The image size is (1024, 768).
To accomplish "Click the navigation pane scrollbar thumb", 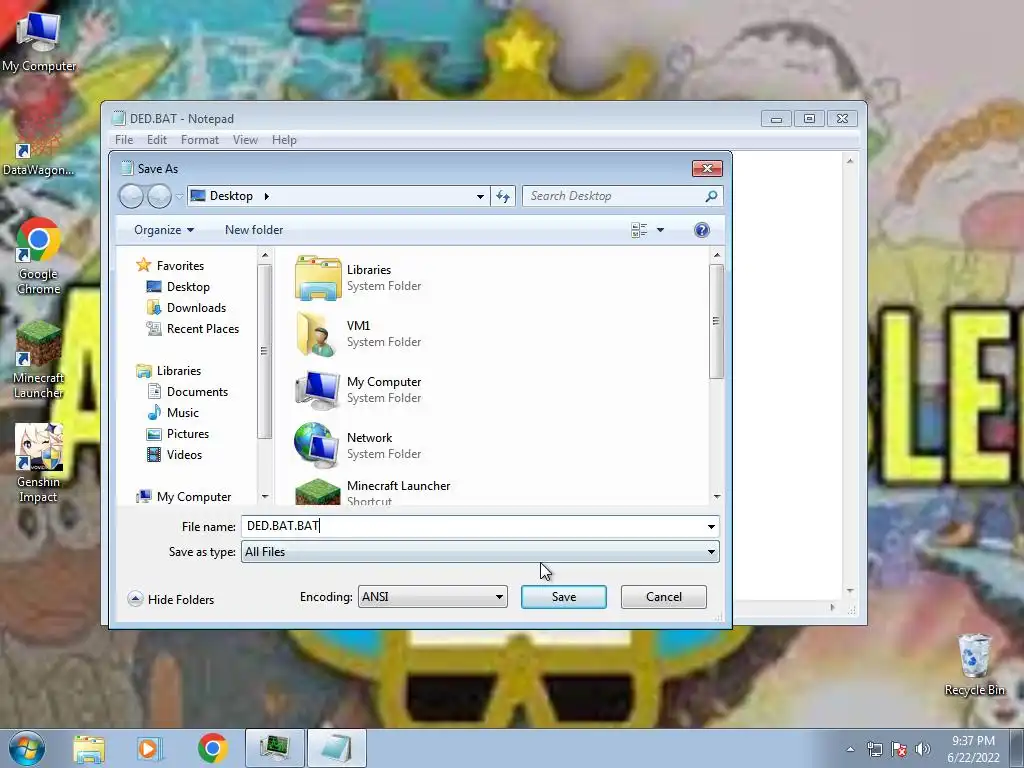I will click(x=264, y=351).
